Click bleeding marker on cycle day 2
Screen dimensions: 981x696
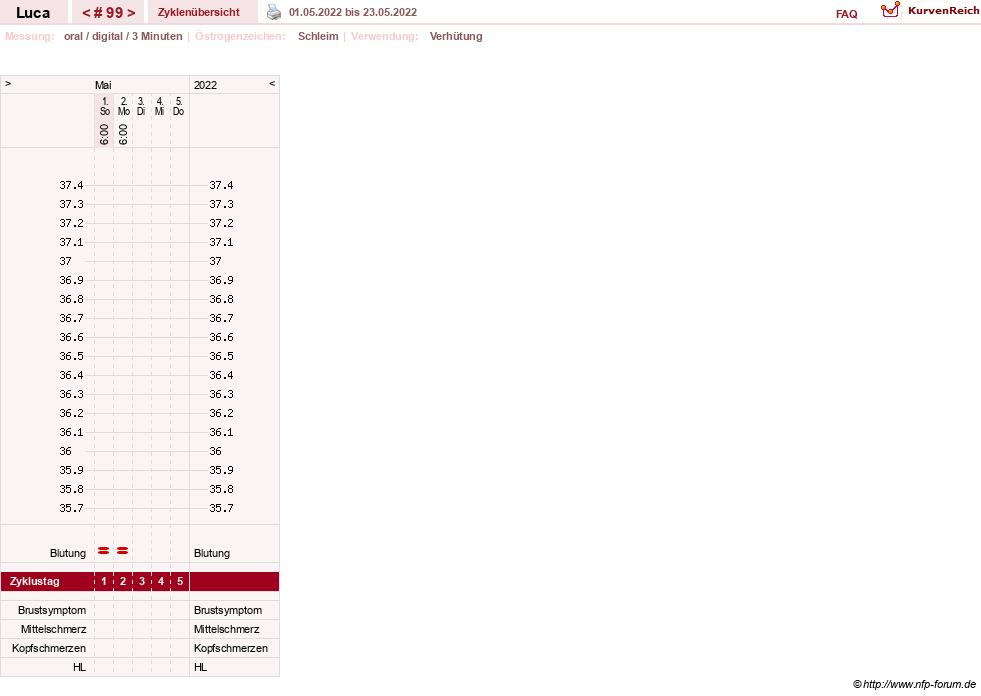click(x=123, y=551)
